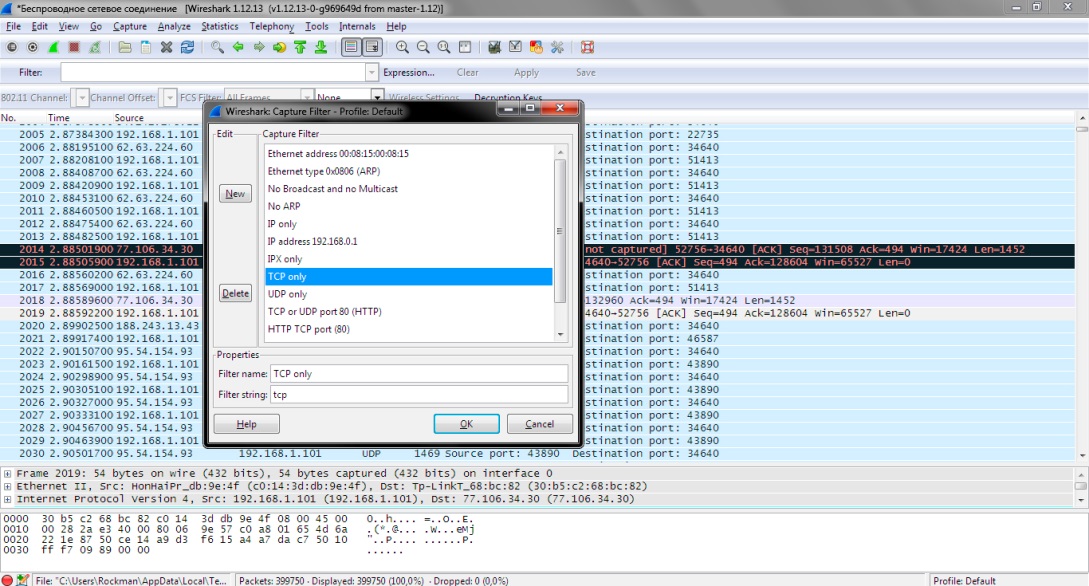Go to packet number icon
The image size is (1089, 586).
[x=279, y=47]
